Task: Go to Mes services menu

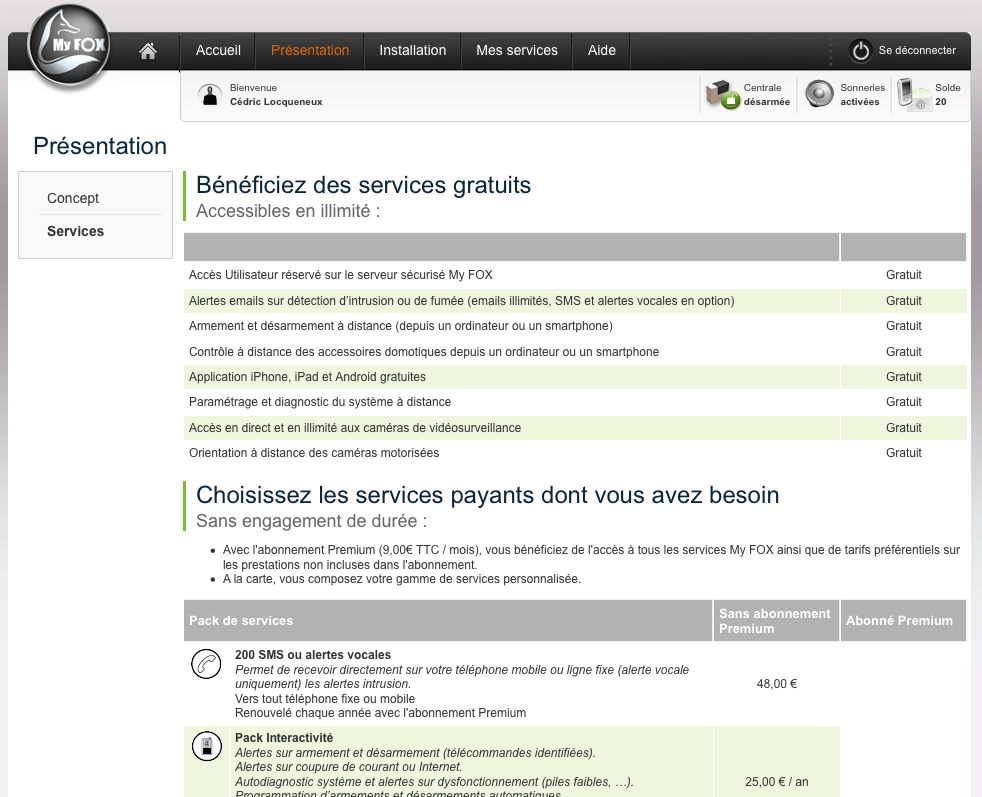Action: (x=517, y=51)
